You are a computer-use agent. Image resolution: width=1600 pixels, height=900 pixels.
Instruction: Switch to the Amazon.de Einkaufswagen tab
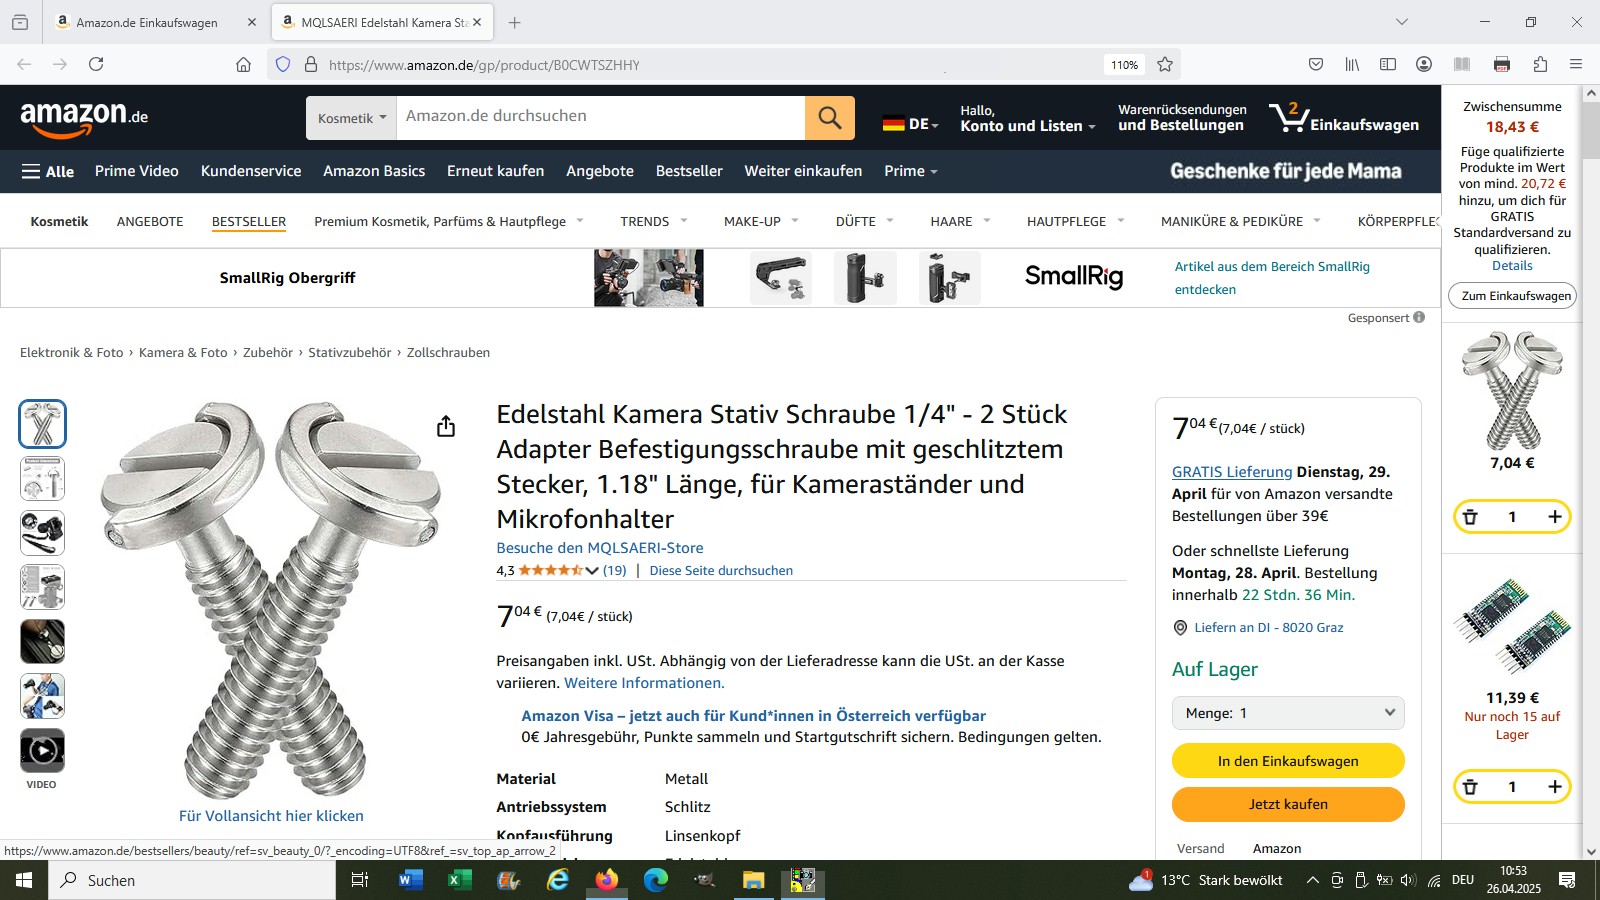(x=147, y=22)
